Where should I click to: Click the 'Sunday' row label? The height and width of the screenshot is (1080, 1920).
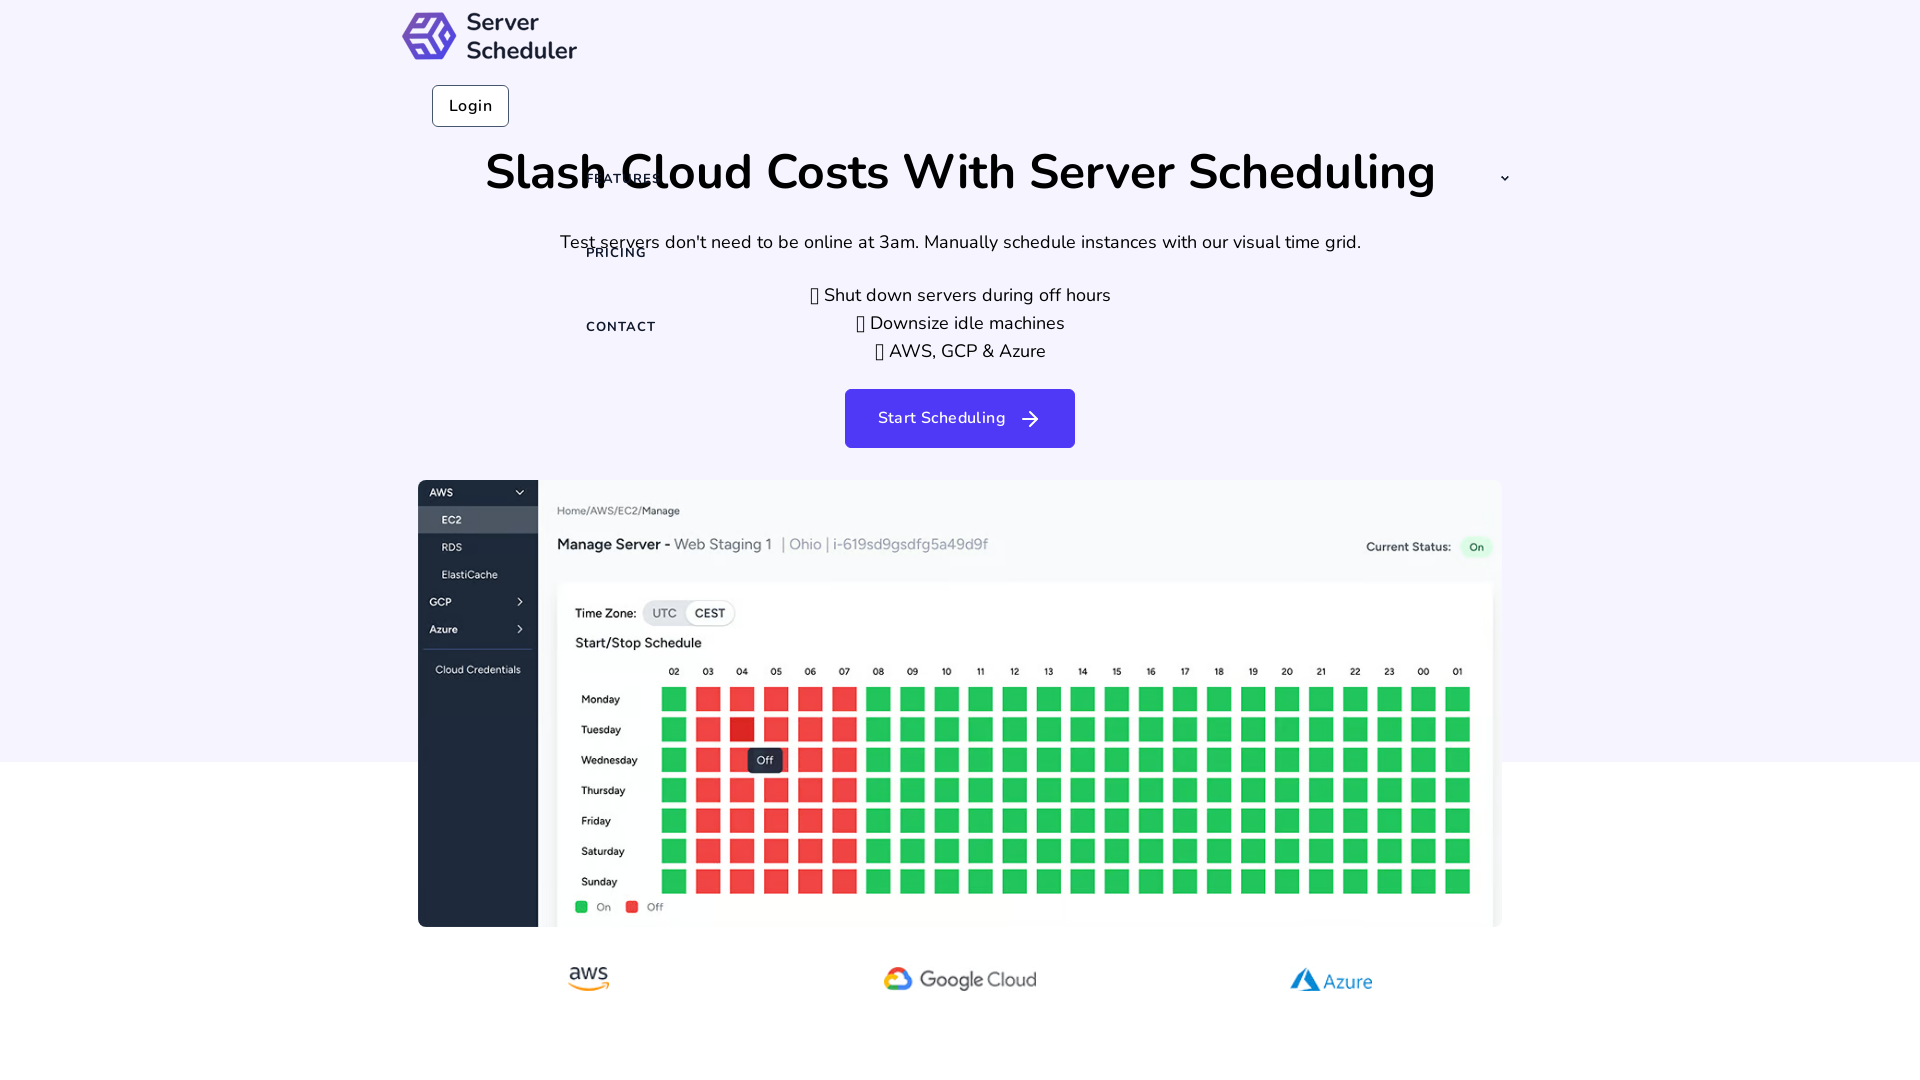point(599,882)
